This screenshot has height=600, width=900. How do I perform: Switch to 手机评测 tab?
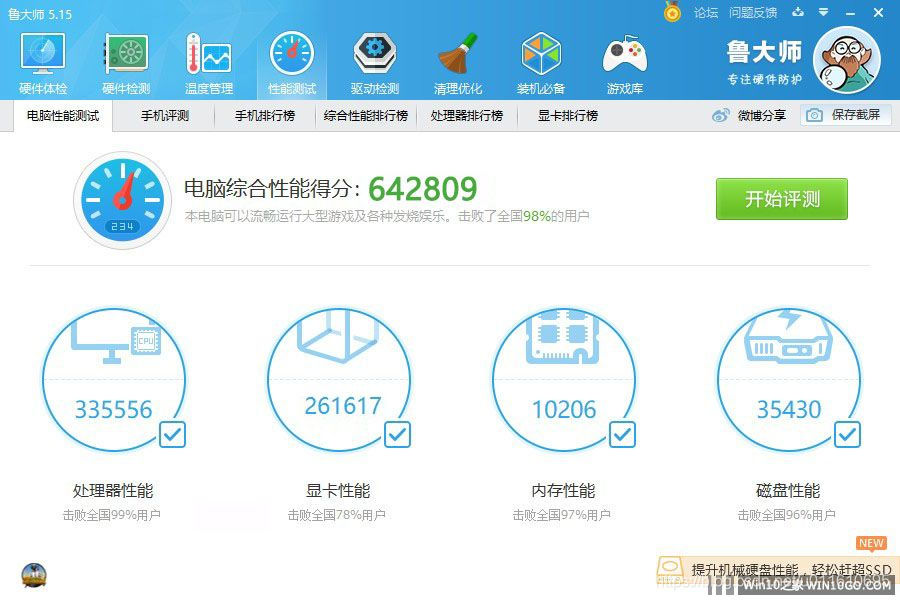coord(165,116)
